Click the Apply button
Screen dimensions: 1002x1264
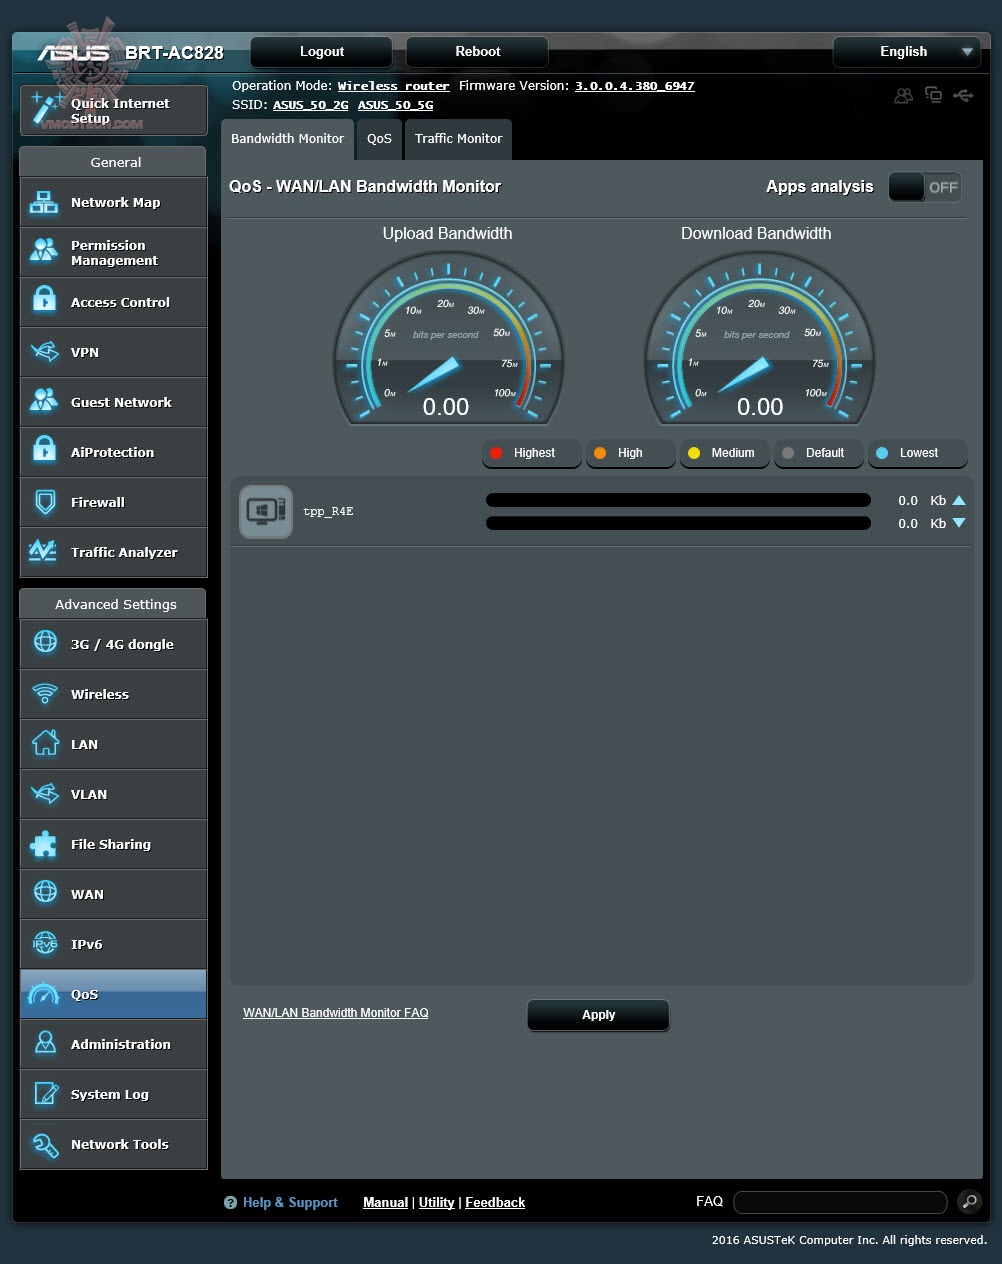click(x=598, y=1015)
